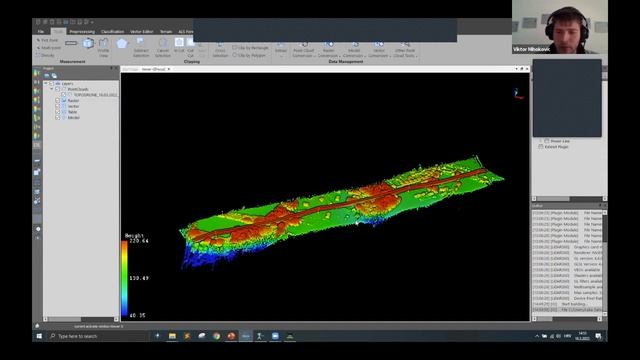Click the In Cut clipping tool
The image size is (640, 360).
coord(179,45)
